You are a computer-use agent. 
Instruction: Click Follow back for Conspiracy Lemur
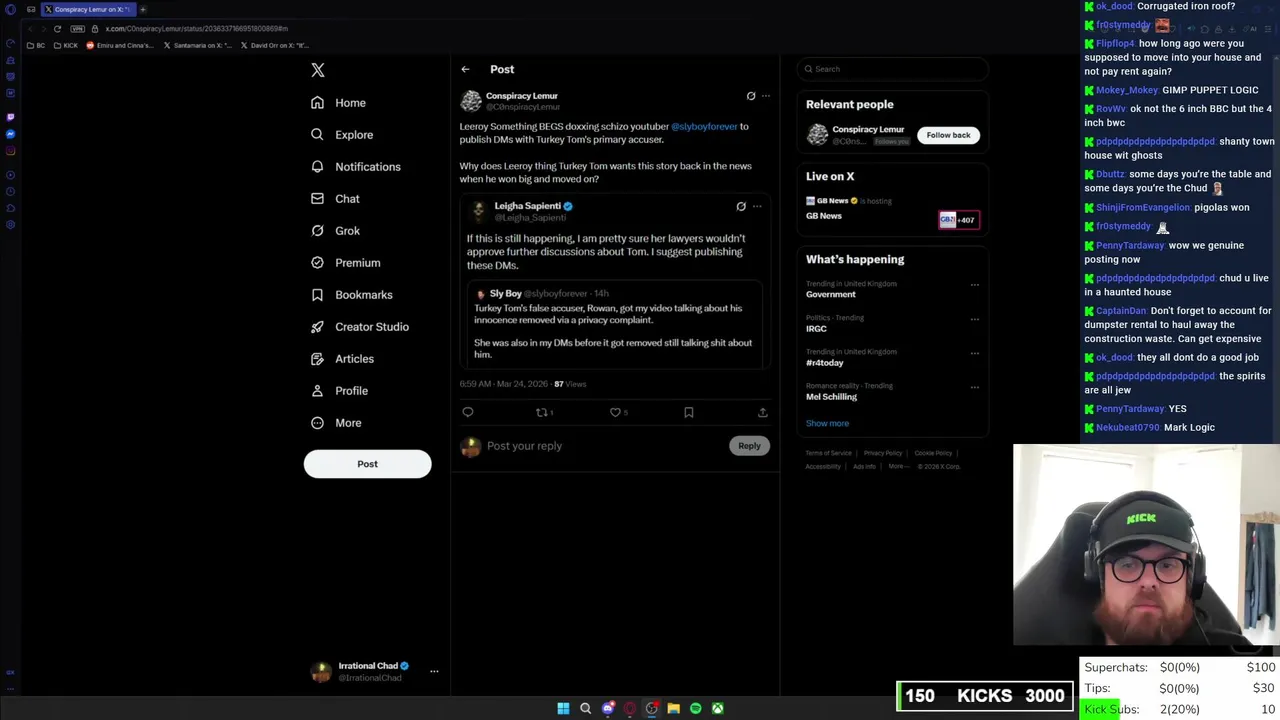(948, 135)
